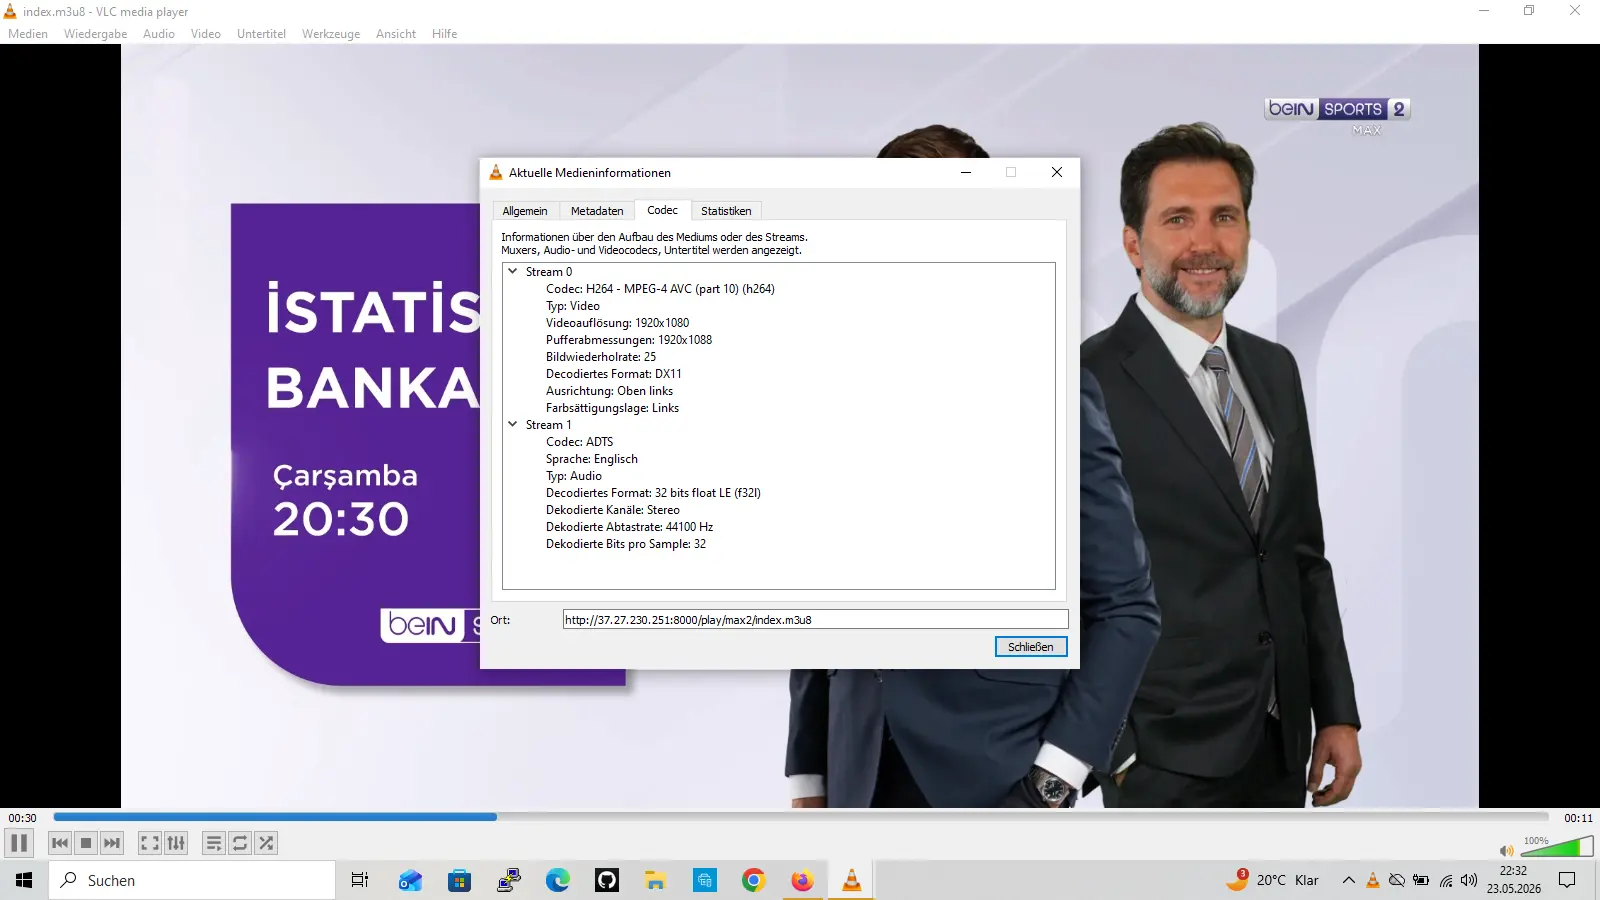1600x900 pixels.
Task: Launch Microsoft Edge from taskbar
Action: pyautogui.click(x=557, y=880)
